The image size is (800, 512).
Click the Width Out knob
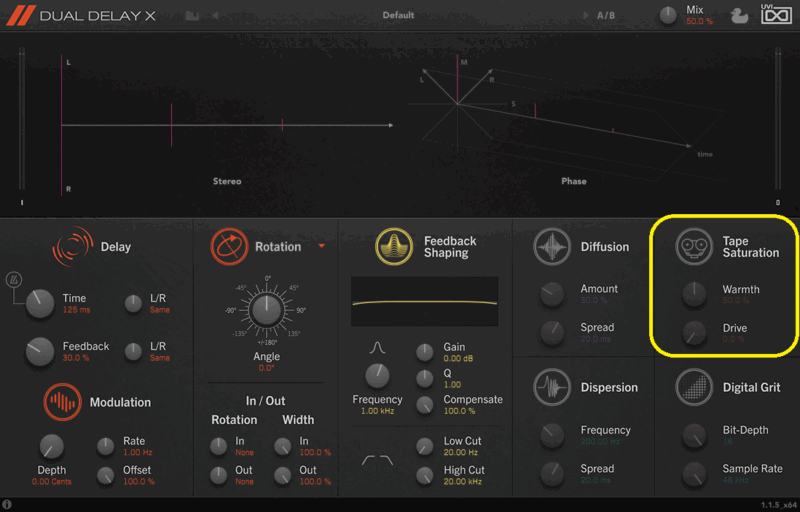[282, 476]
